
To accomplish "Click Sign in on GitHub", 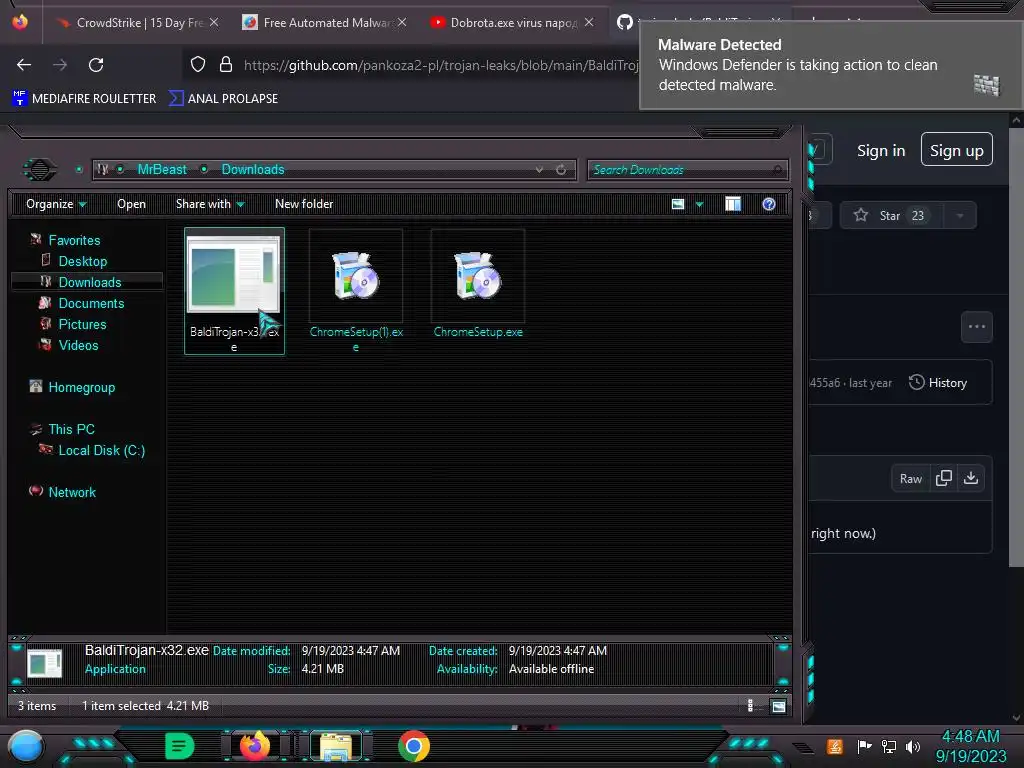I will 881,151.
